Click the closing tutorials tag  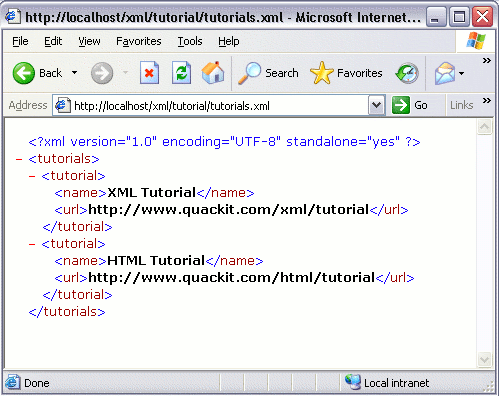(67, 312)
